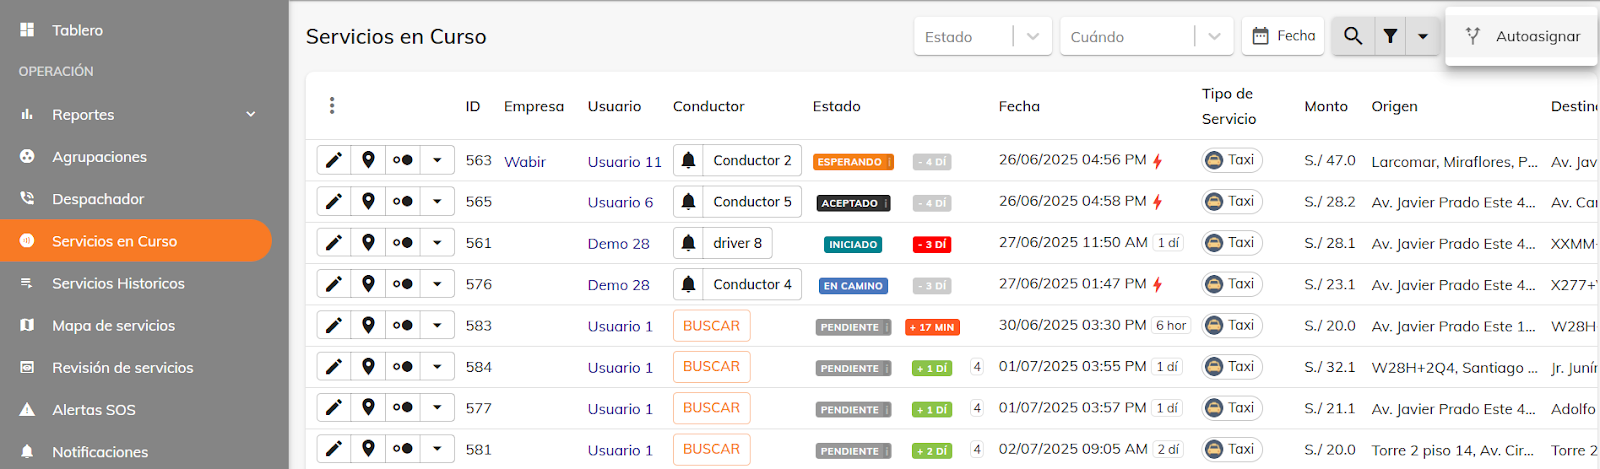
Task: Open row actions dropdown for service 583
Action: click(x=437, y=325)
